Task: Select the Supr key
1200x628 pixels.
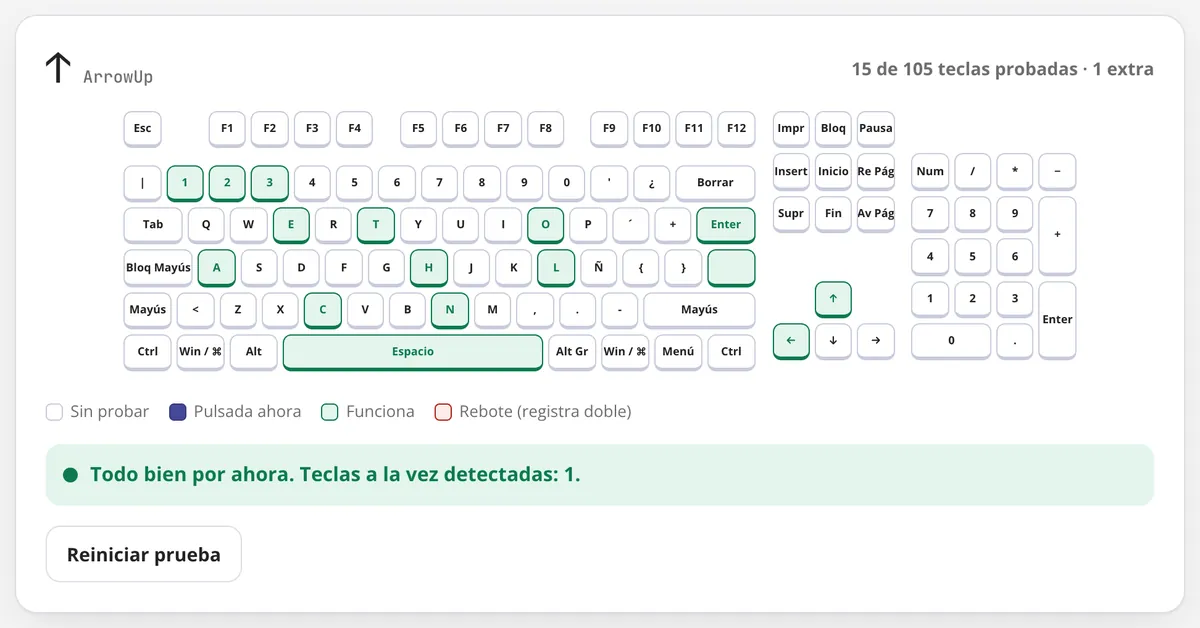Action: point(791,214)
